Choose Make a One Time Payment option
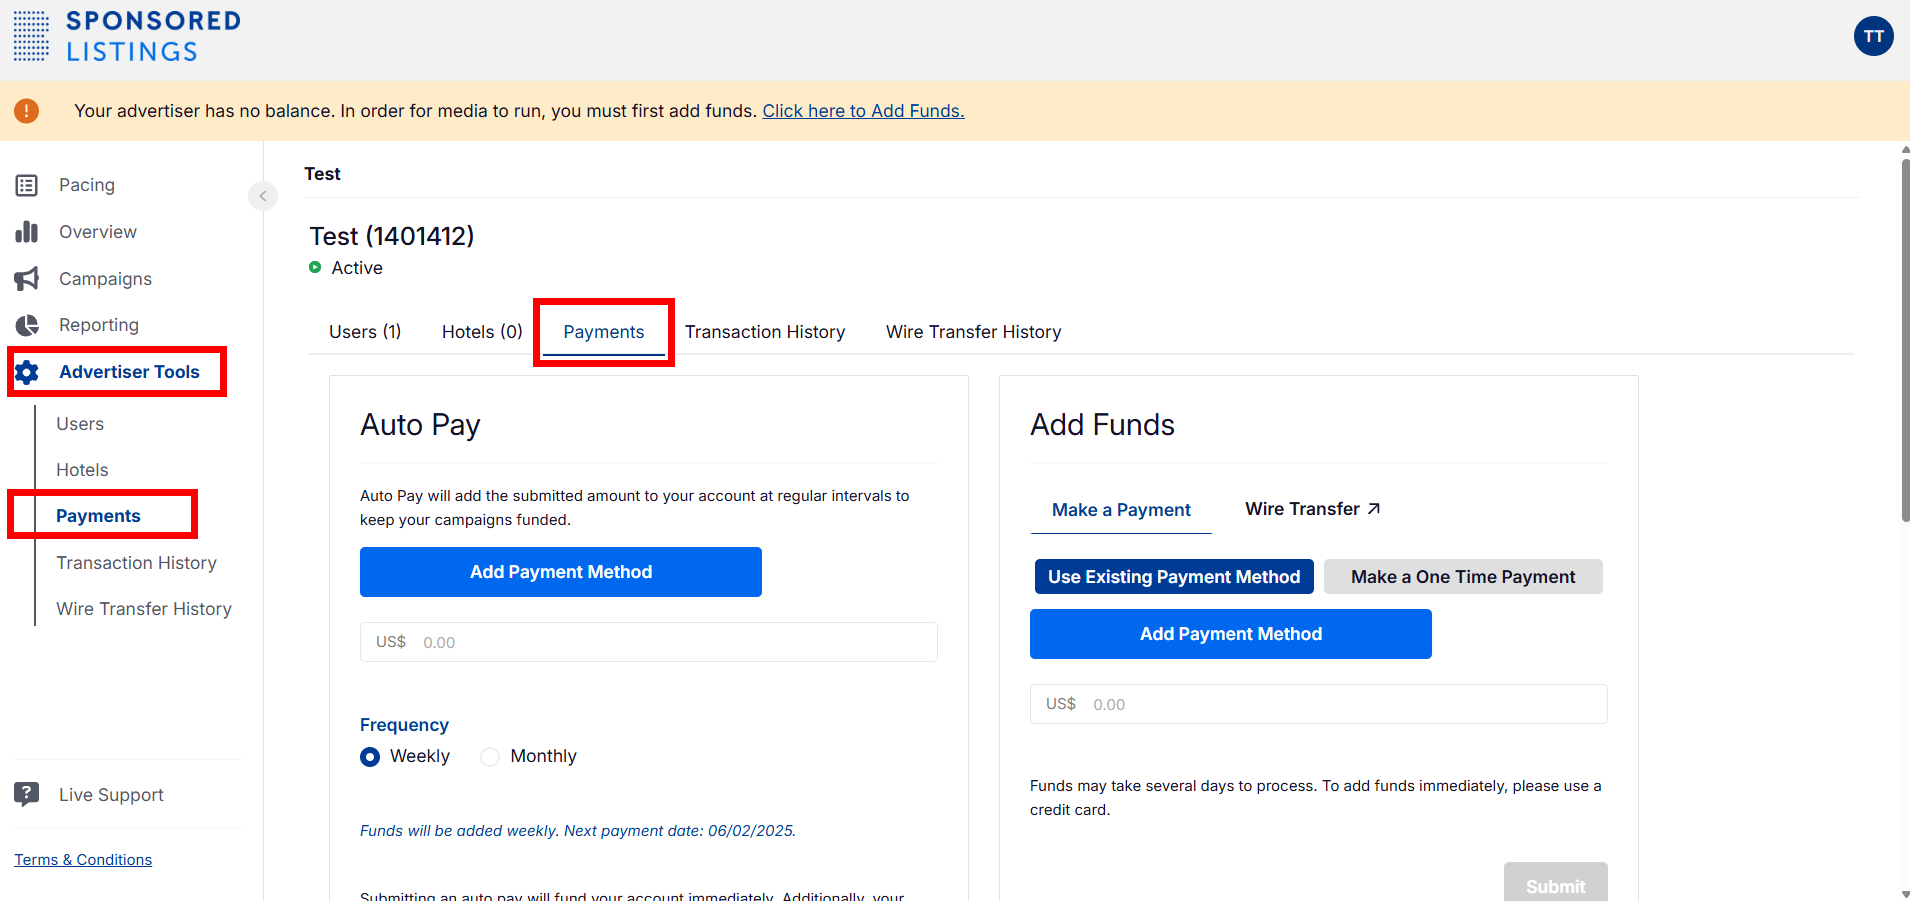1910x901 pixels. [x=1463, y=577]
